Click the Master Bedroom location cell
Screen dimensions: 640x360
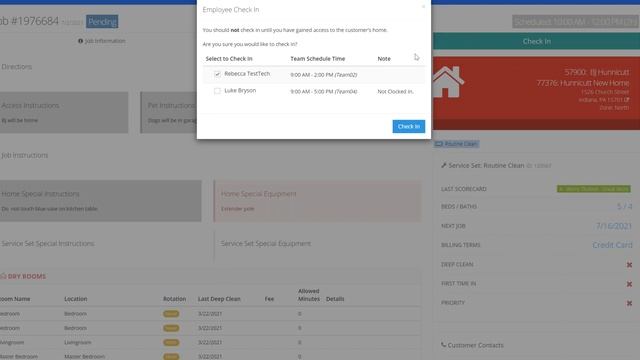point(84,357)
